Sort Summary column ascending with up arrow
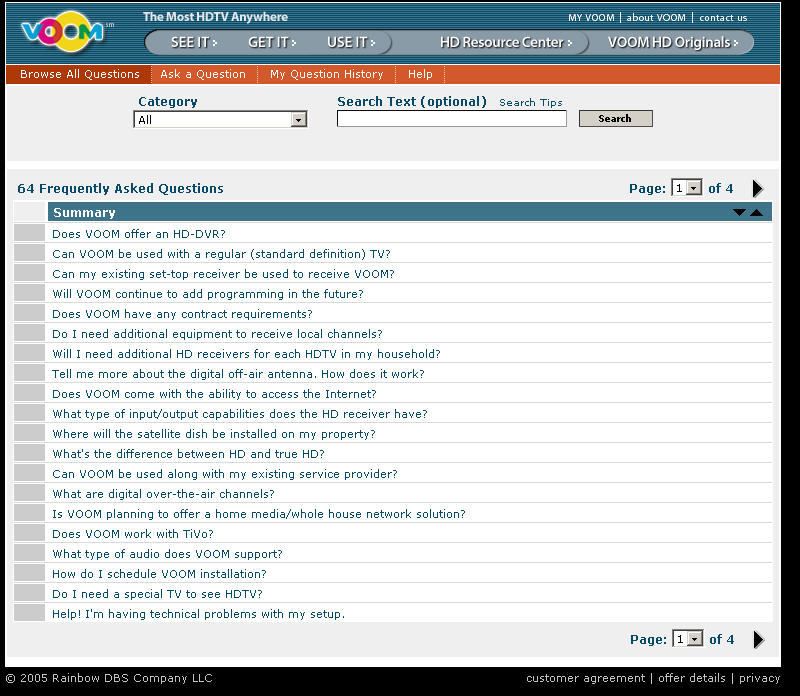 click(x=757, y=212)
